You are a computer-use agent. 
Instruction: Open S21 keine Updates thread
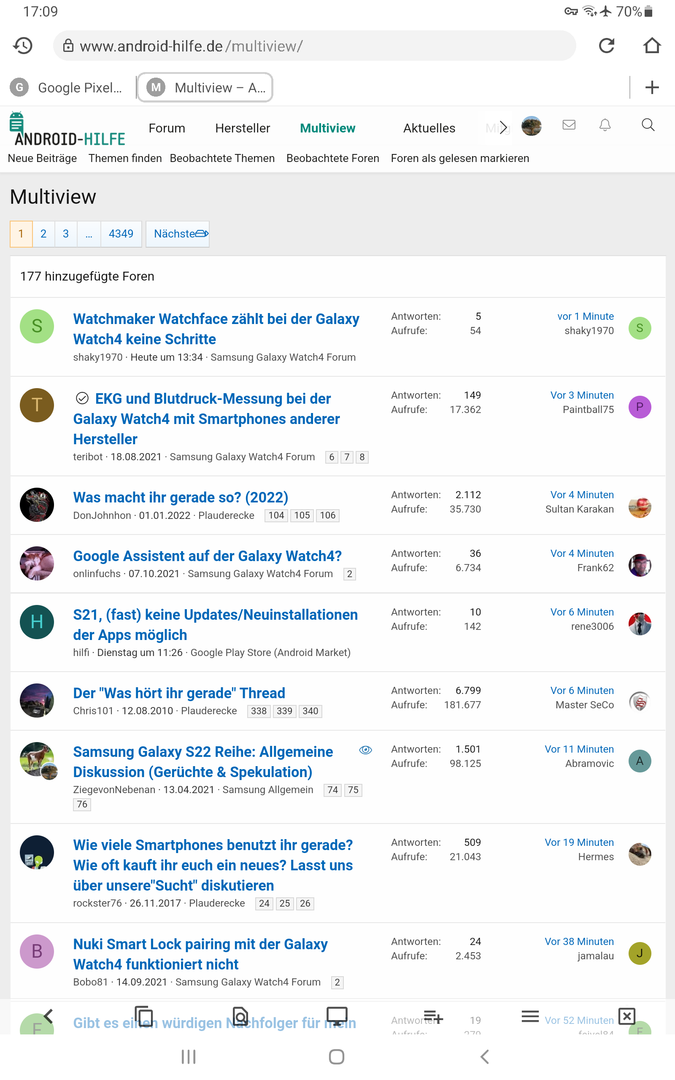tap(216, 625)
